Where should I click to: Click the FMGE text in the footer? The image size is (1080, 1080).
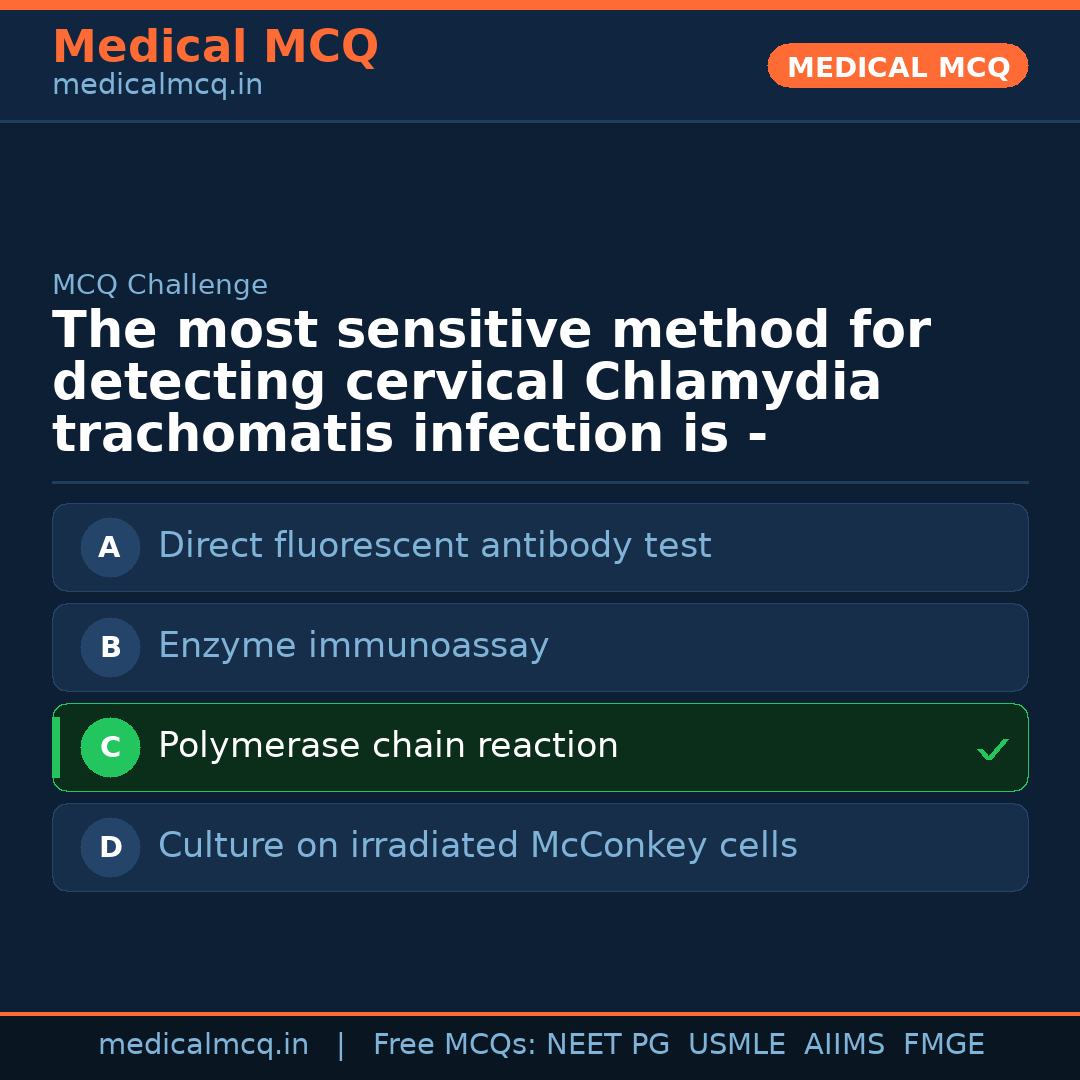point(943,1045)
